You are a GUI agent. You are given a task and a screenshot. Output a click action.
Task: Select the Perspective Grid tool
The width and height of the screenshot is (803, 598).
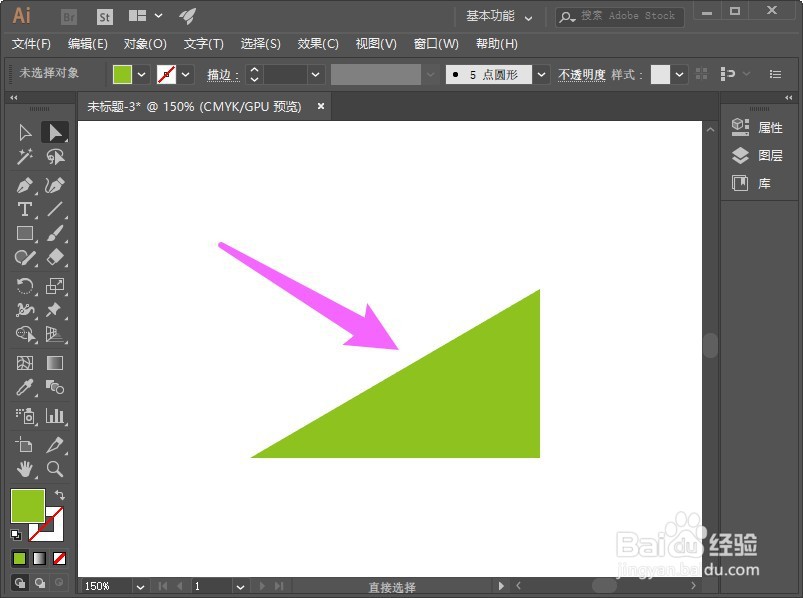coord(55,334)
